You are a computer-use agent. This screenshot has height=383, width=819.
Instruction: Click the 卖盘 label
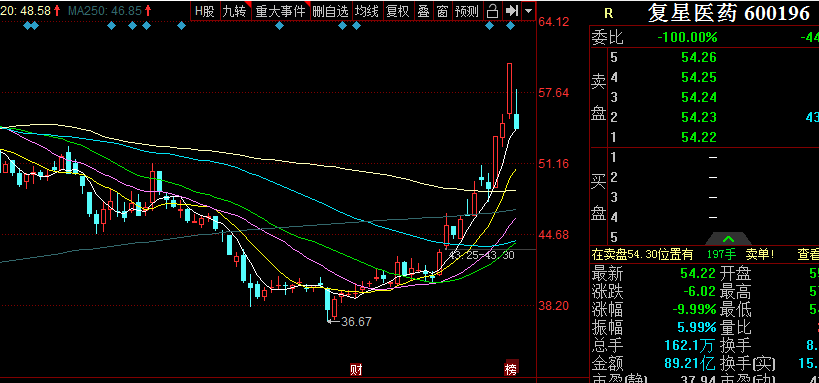tap(599, 98)
